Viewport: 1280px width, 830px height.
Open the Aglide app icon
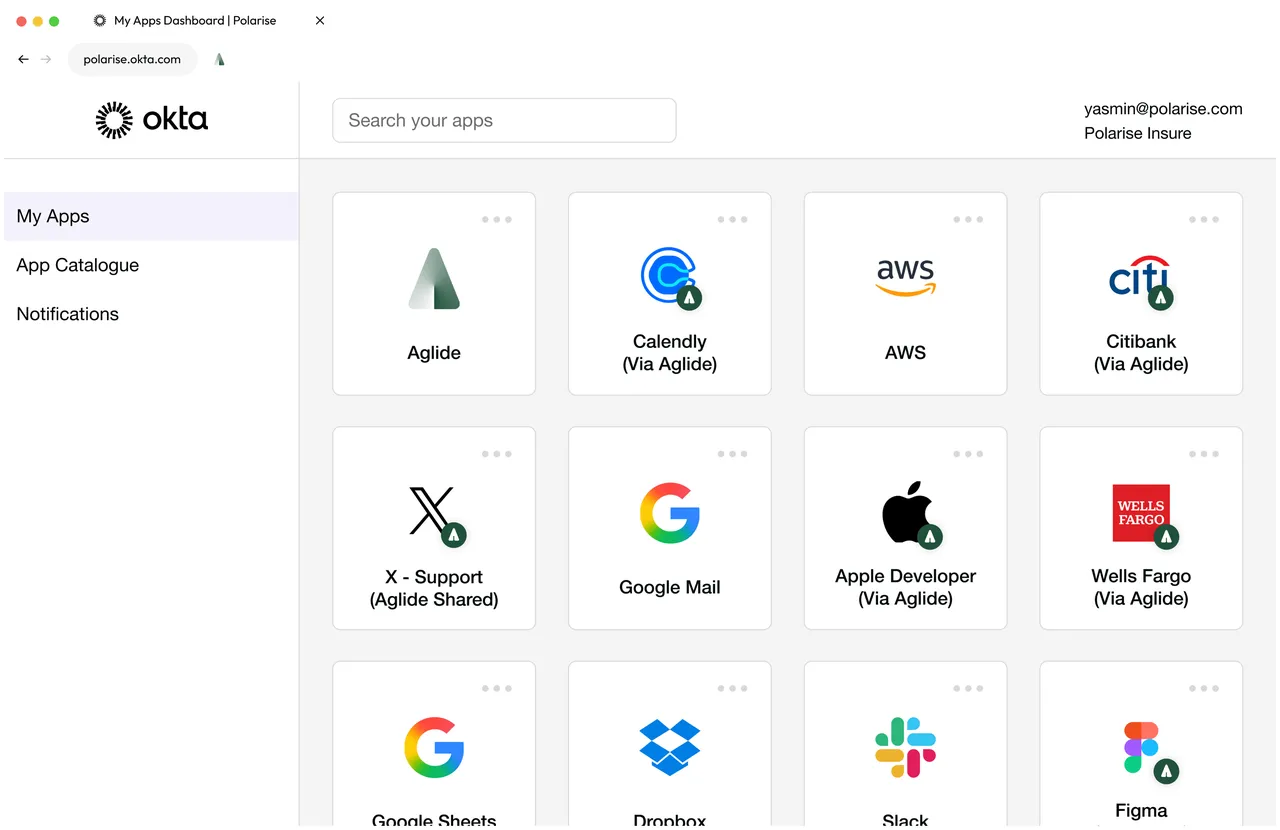point(434,278)
